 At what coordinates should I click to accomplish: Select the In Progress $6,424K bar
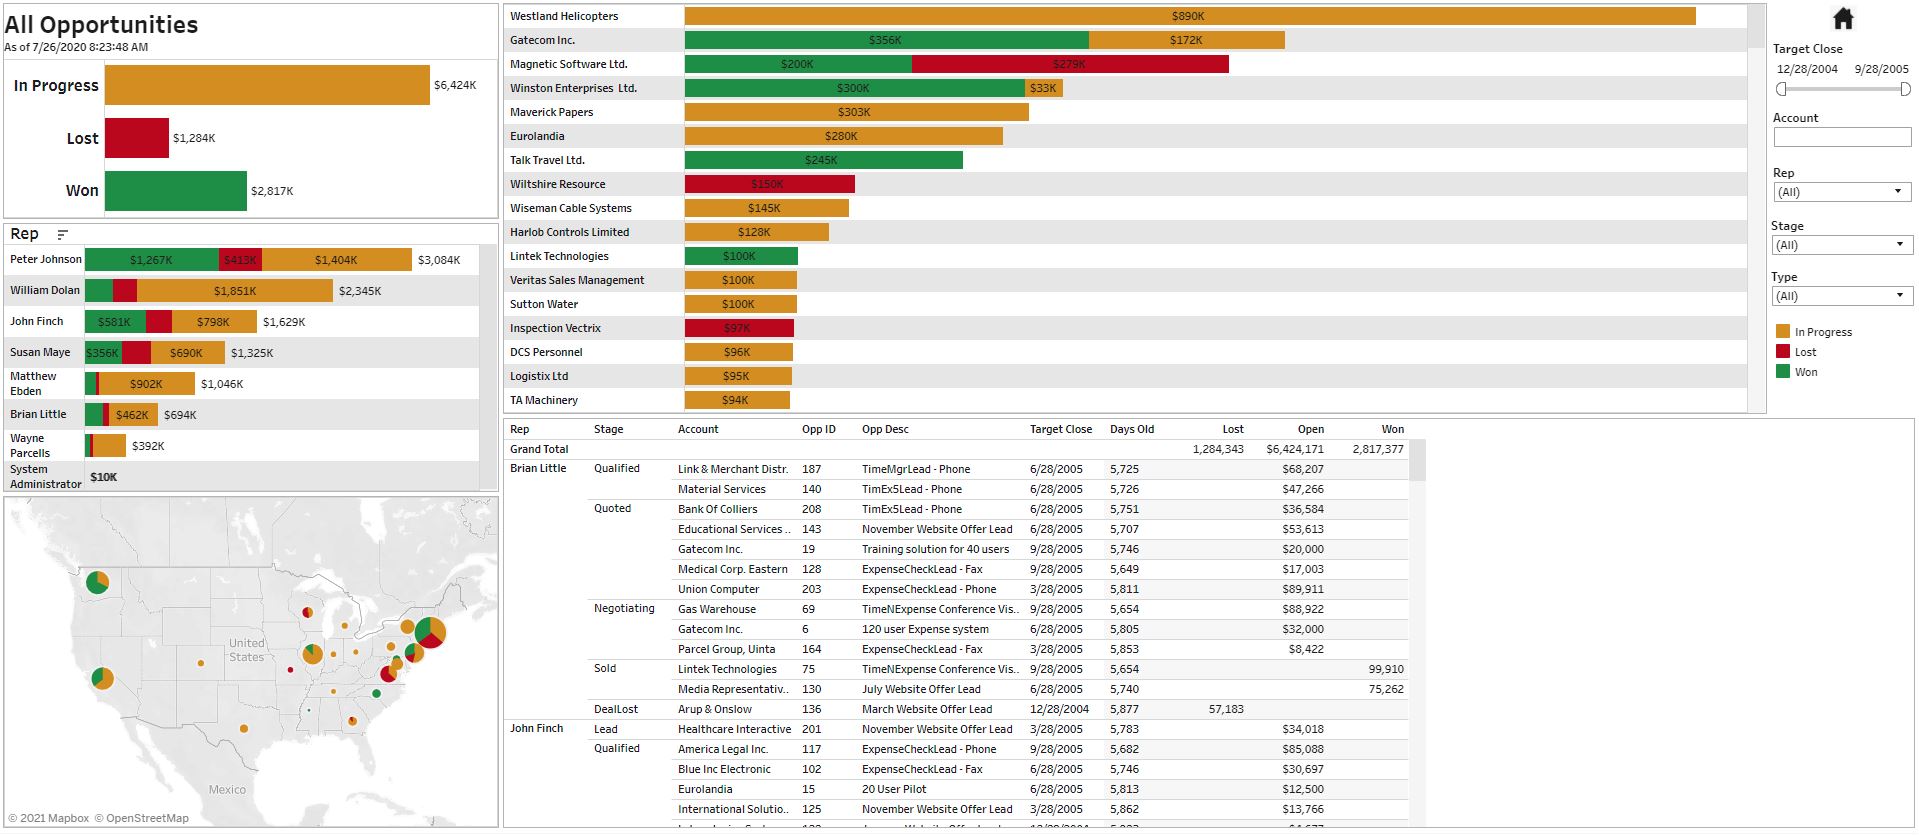click(267, 85)
